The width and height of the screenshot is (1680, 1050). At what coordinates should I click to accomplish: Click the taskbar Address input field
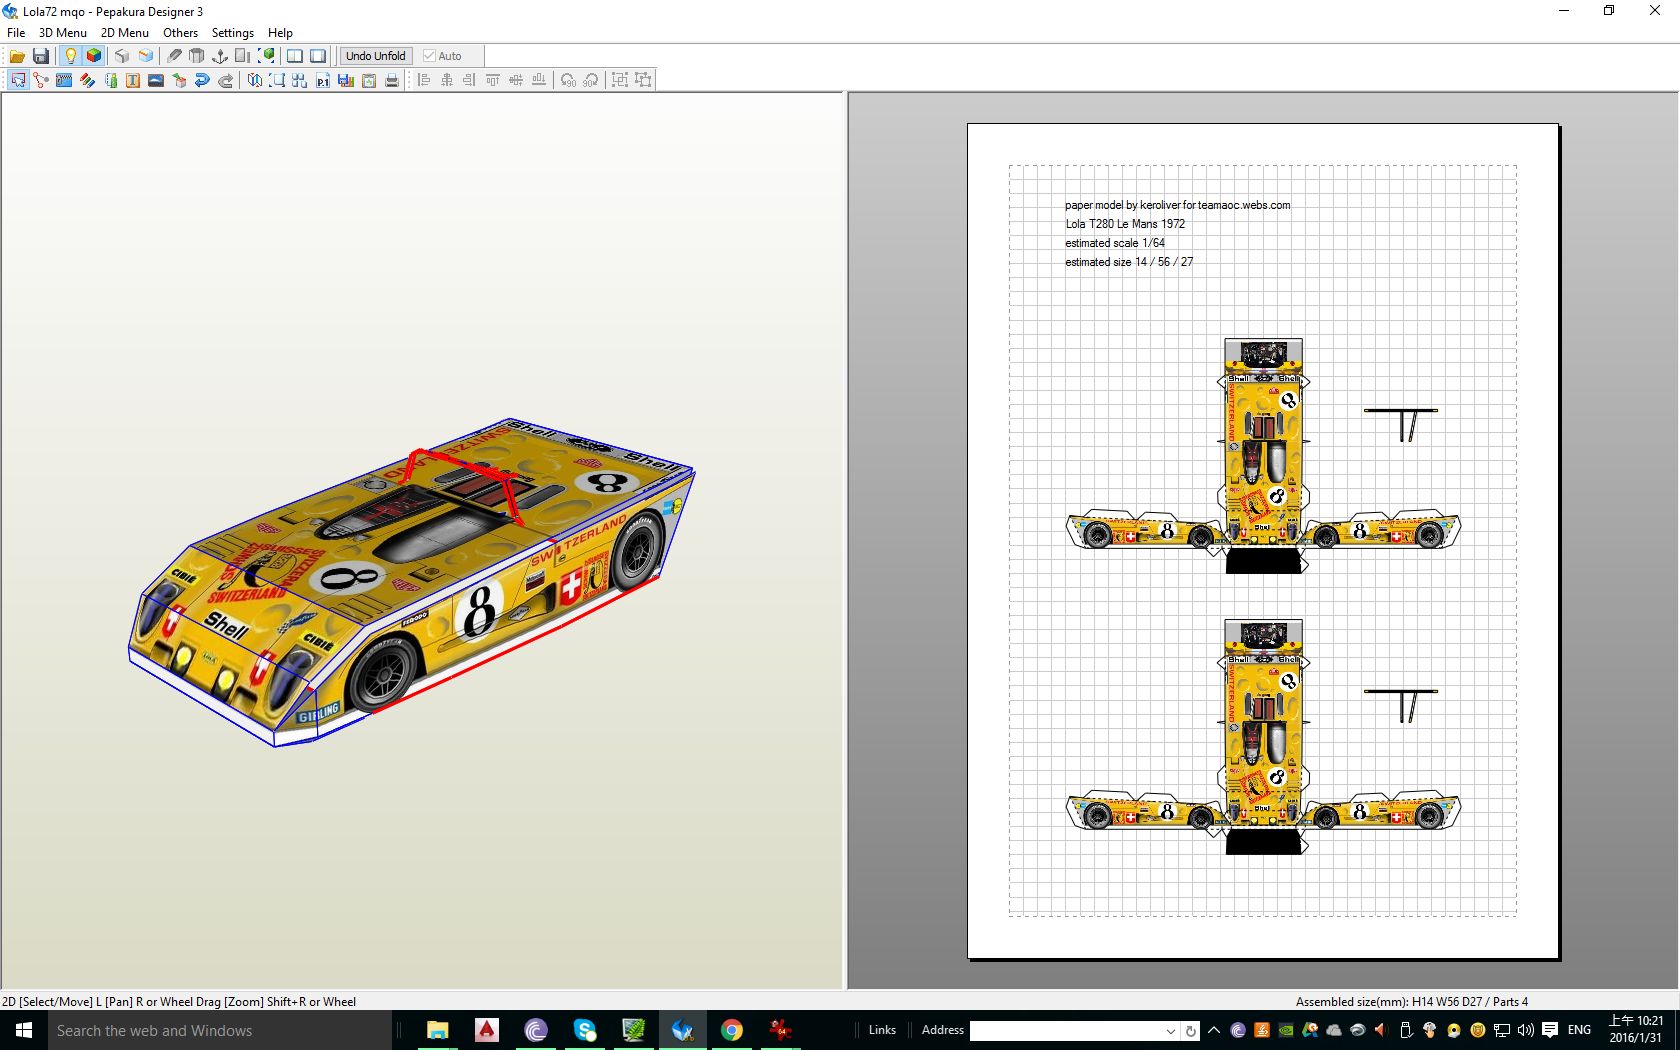[1066, 1030]
